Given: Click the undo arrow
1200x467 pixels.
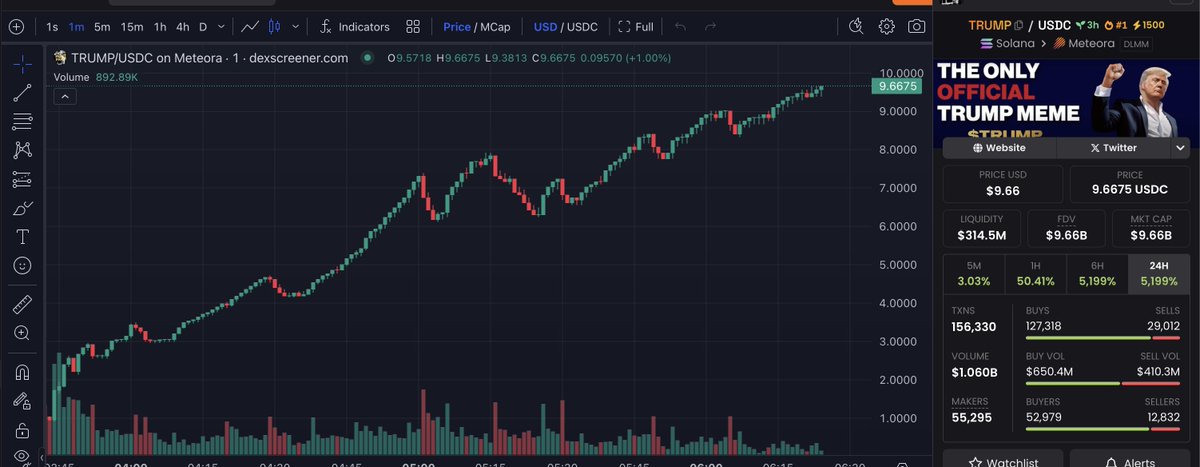Looking at the screenshot, I should (681, 27).
